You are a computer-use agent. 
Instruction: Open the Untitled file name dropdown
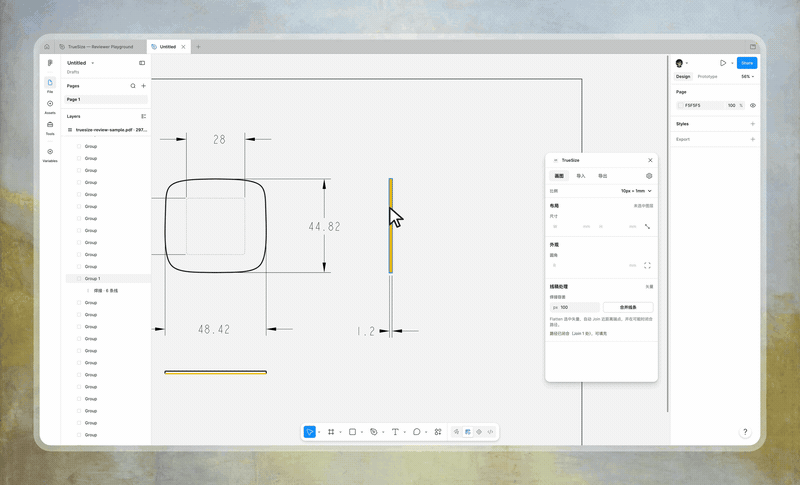coord(92,63)
